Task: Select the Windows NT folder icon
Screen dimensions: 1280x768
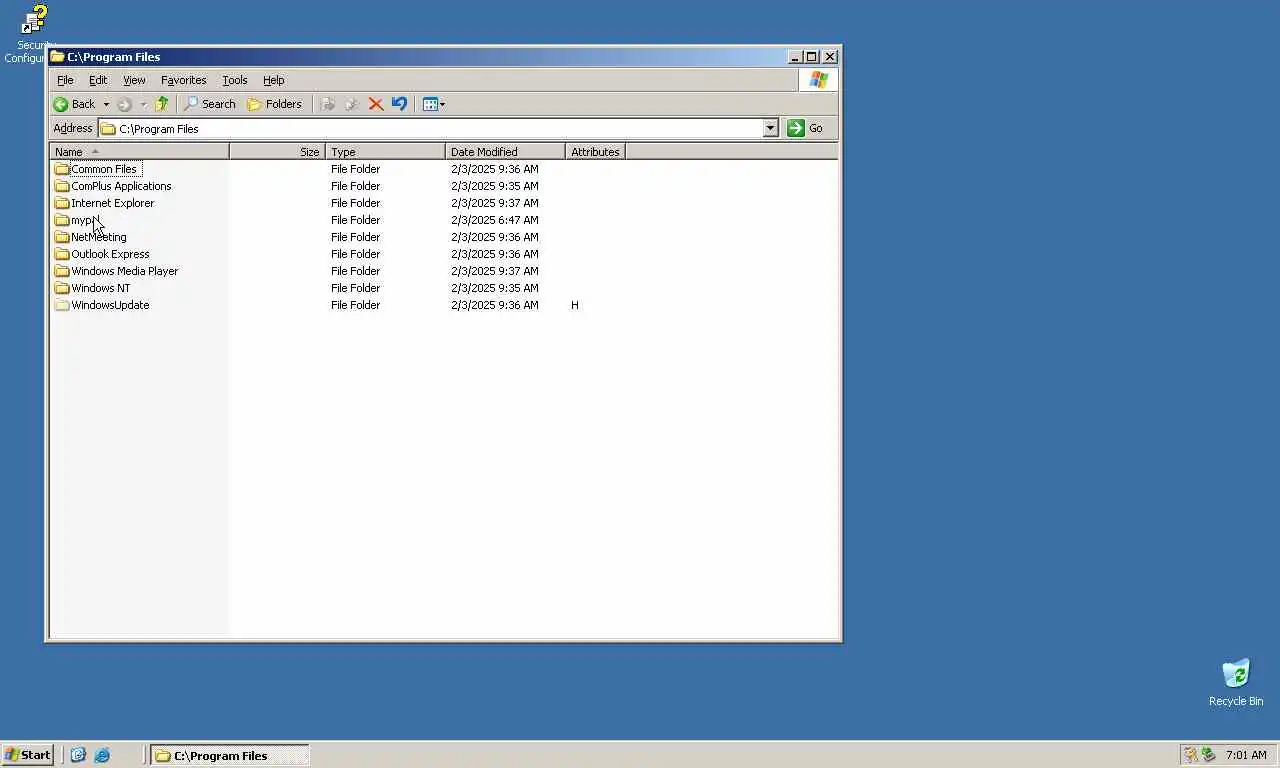Action: (62, 288)
